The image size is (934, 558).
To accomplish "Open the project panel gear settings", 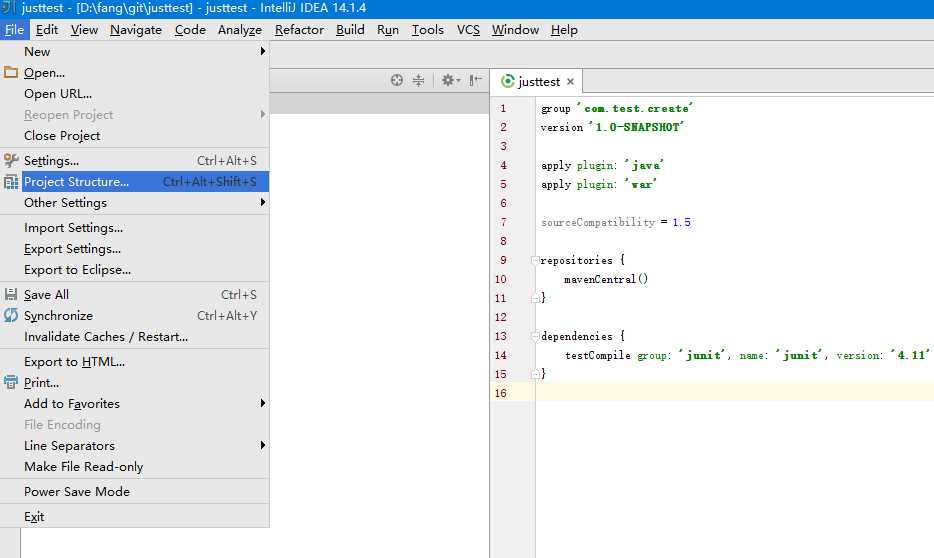I will pyautogui.click(x=450, y=80).
